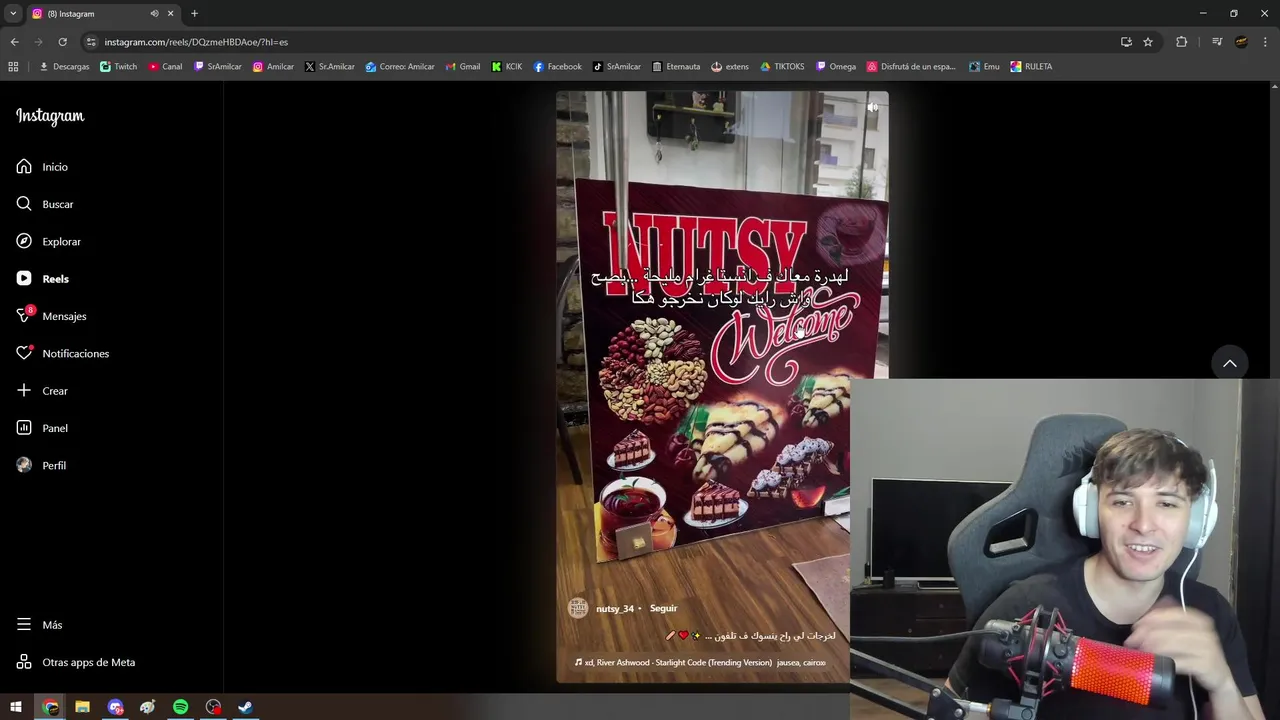Open Canal YouTube bookmark
This screenshot has height=720, width=1280.
(x=165, y=66)
